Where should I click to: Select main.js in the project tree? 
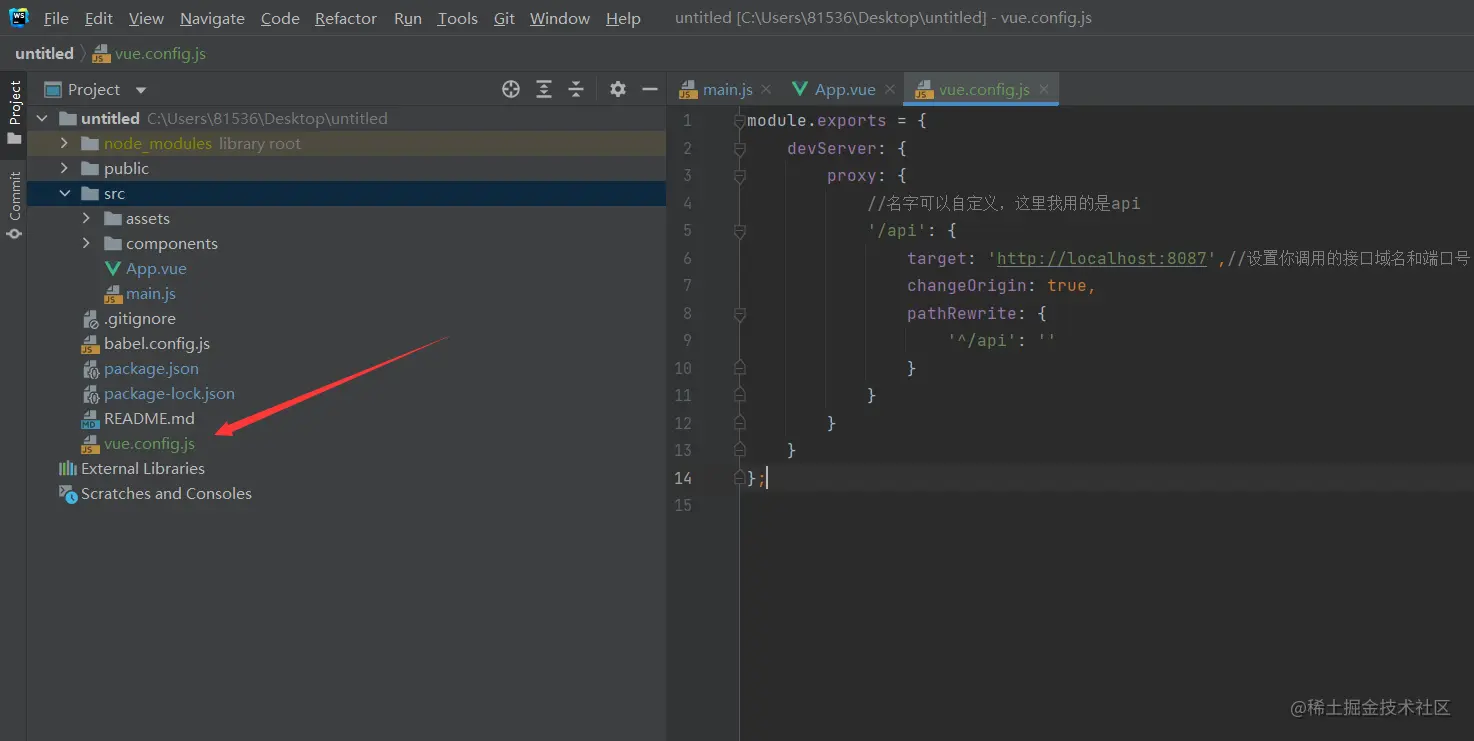pos(151,294)
